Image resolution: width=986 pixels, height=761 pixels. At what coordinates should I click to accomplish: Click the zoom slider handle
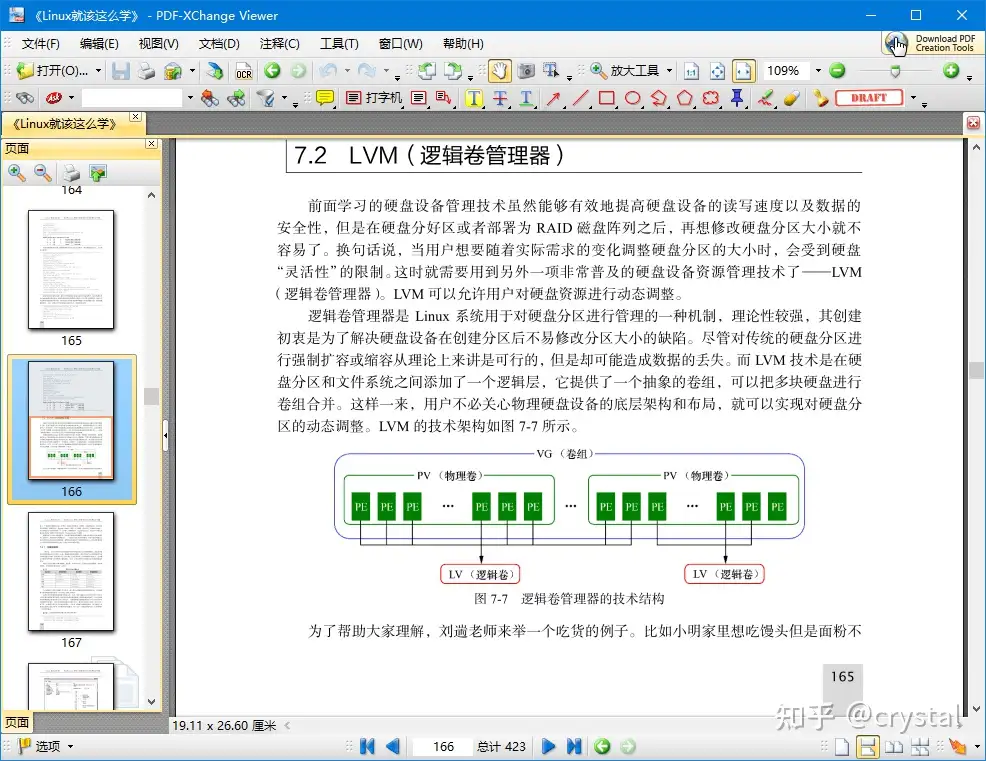click(x=895, y=71)
